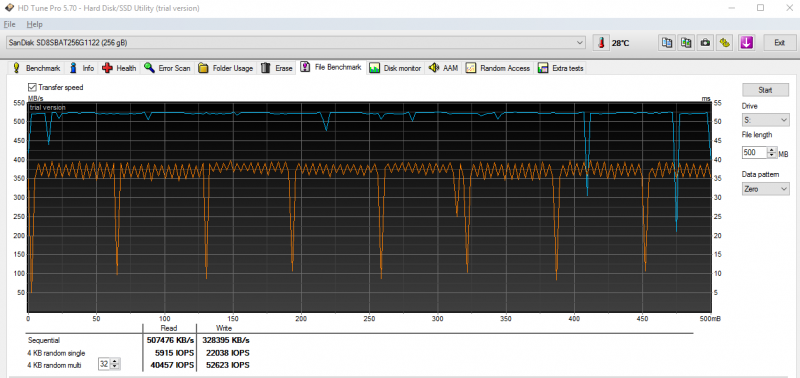Click the File length 500 input field
The image size is (800, 378).
coord(755,153)
